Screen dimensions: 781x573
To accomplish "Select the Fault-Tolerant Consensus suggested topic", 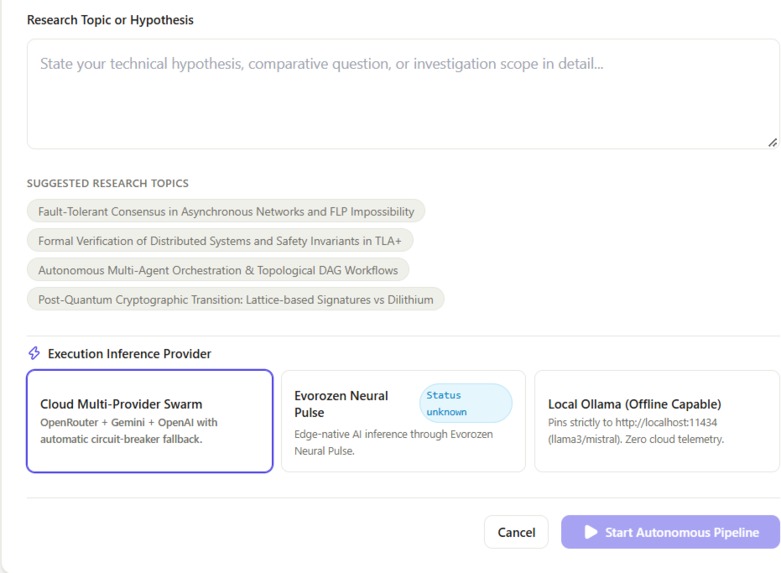I will [226, 211].
